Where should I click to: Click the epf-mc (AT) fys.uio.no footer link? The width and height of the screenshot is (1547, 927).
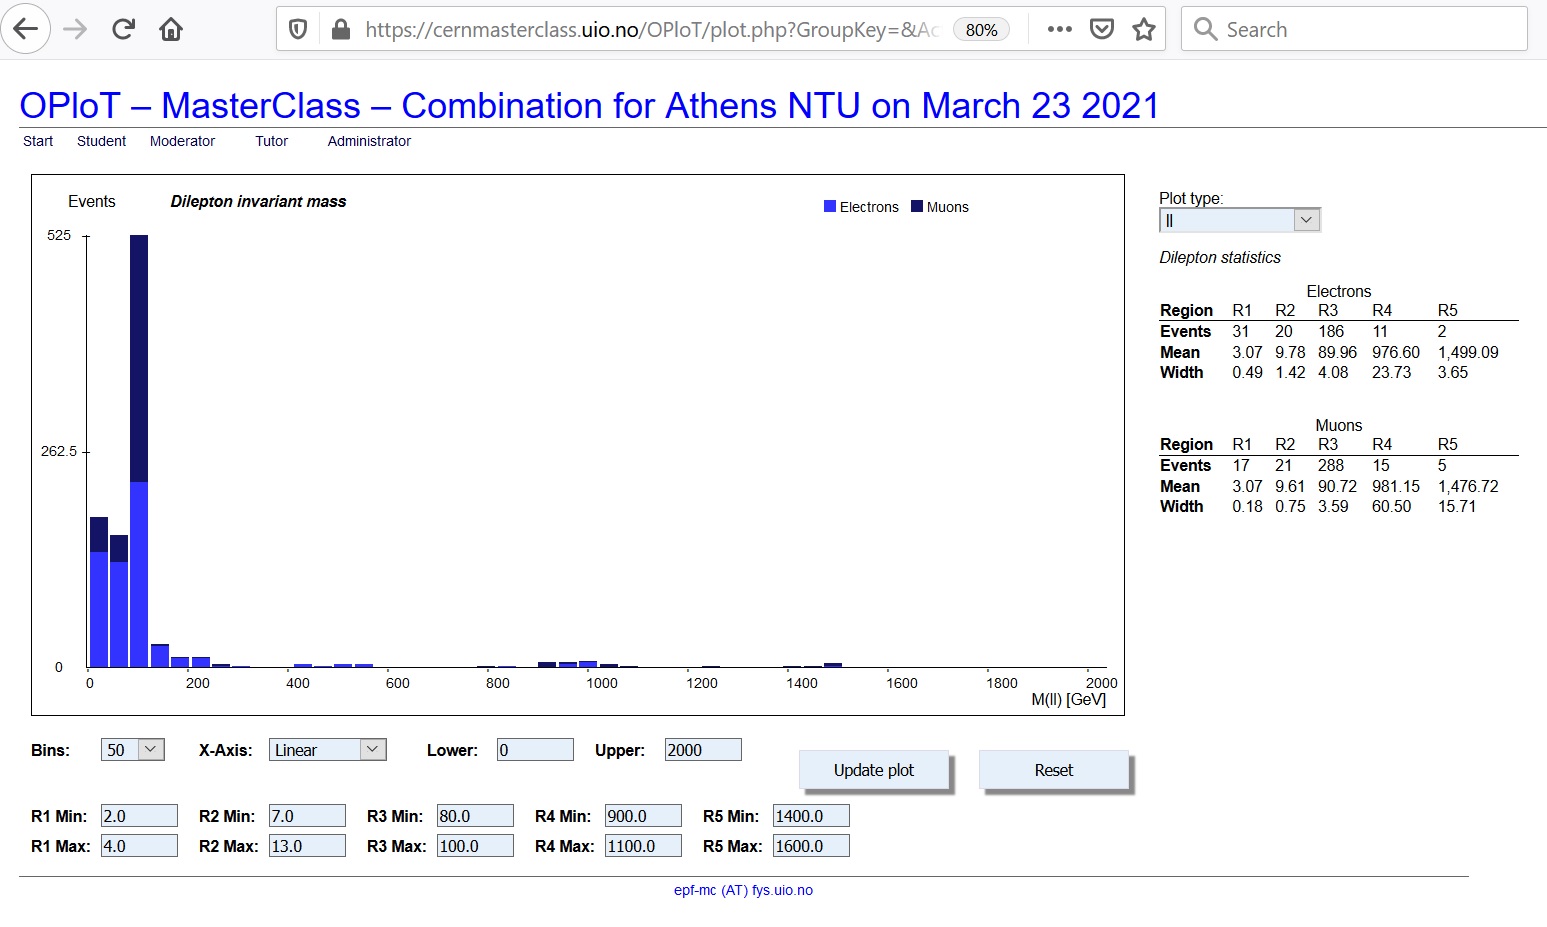click(x=743, y=890)
